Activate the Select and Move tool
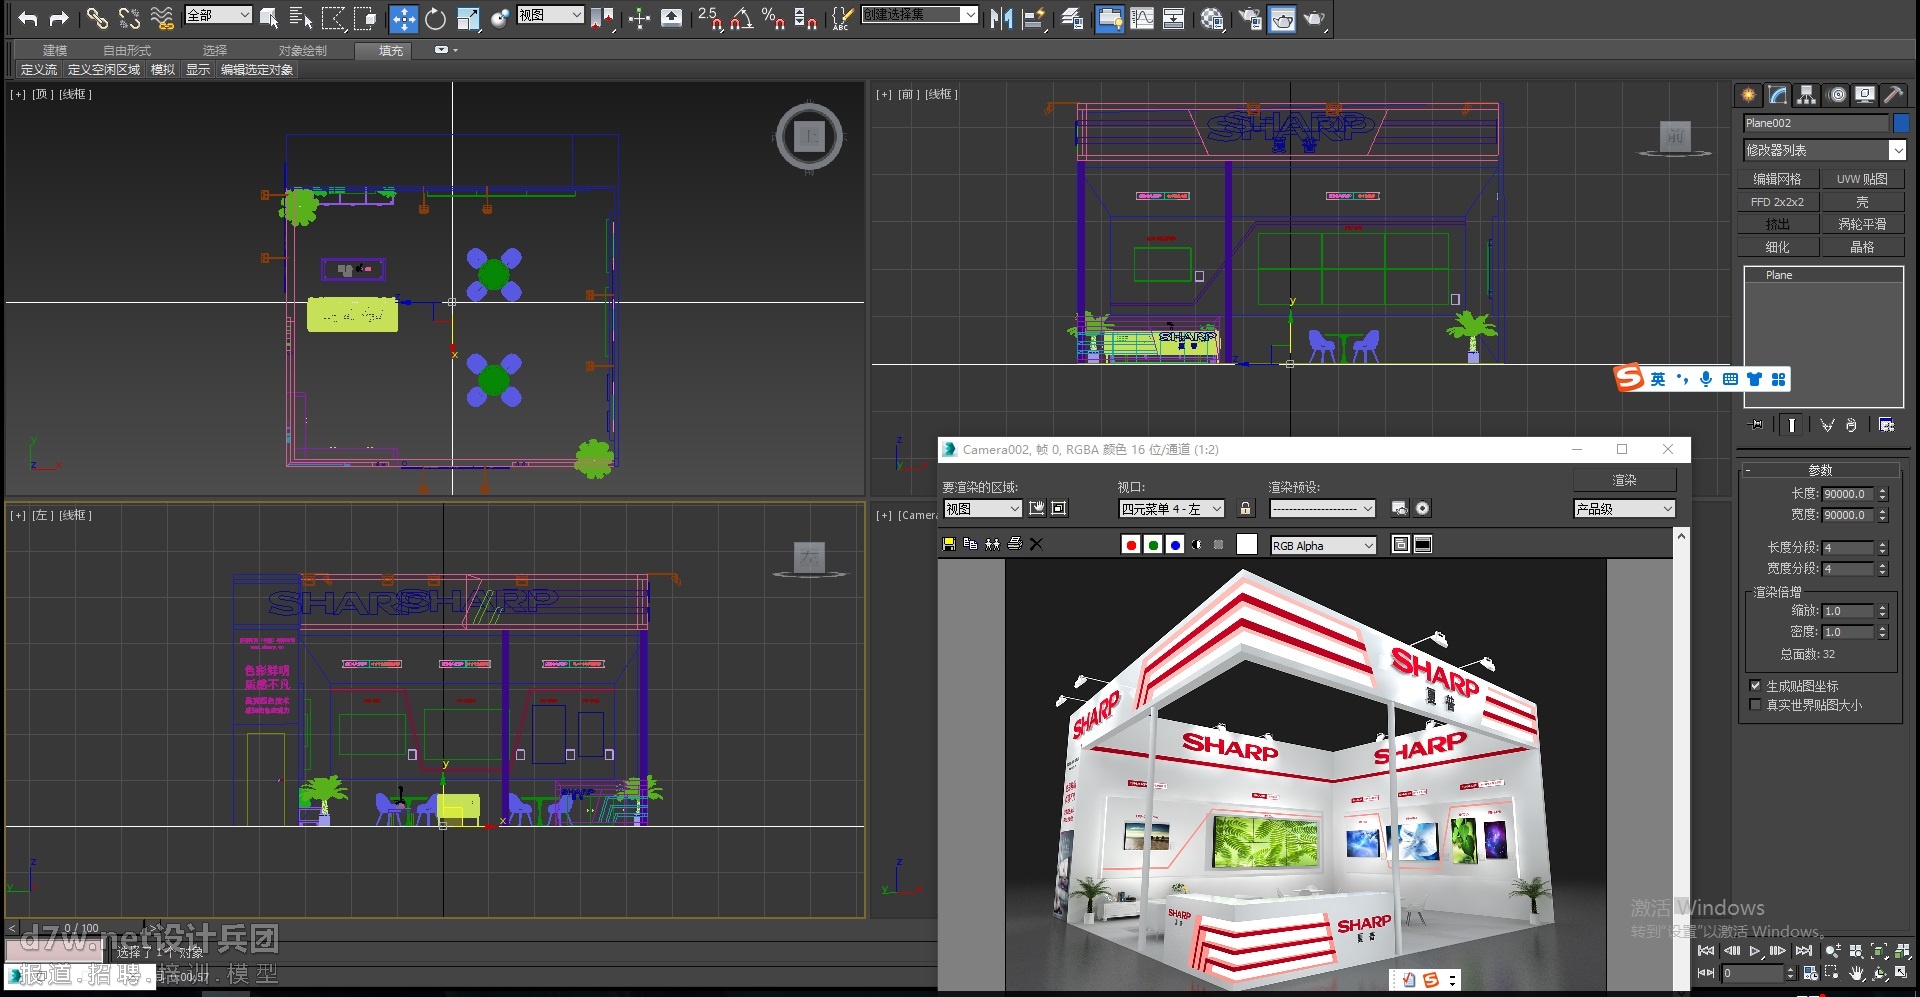This screenshot has height=997, width=1920. pos(403,18)
